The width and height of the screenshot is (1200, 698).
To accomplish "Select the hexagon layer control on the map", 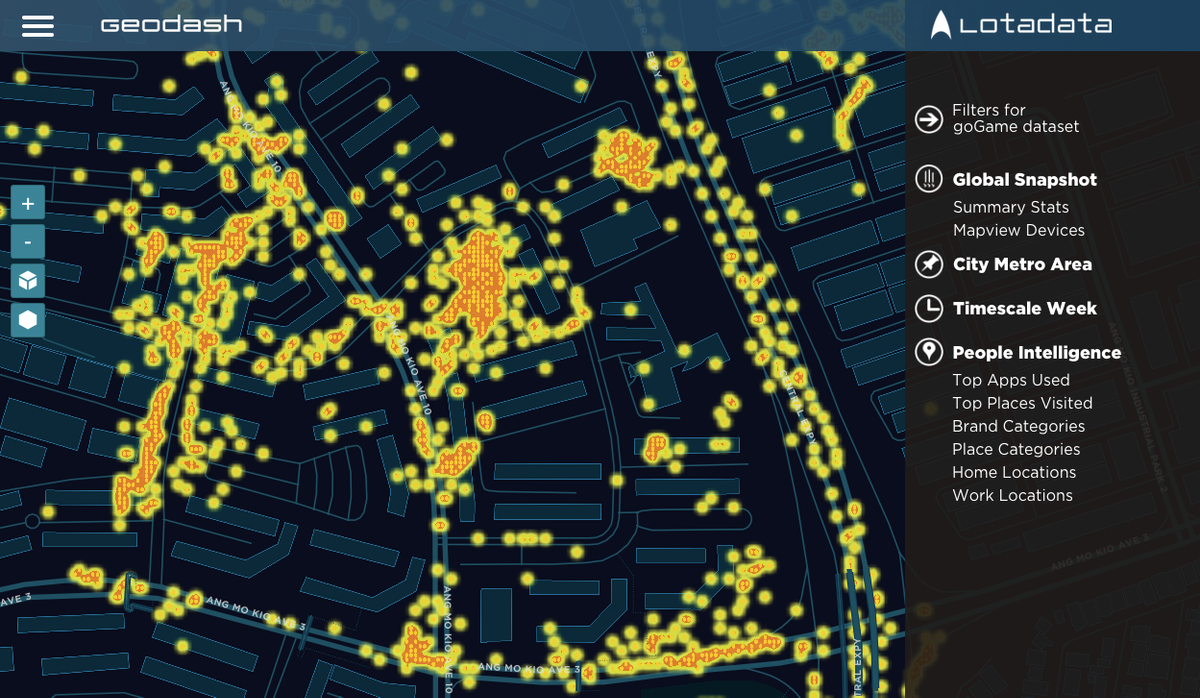I will coord(28,320).
